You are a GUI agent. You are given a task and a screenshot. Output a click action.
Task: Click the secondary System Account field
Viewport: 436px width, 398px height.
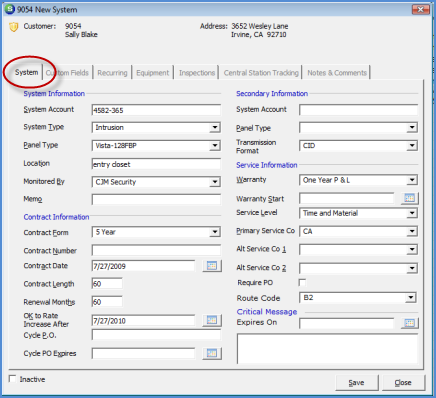coord(358,110)
